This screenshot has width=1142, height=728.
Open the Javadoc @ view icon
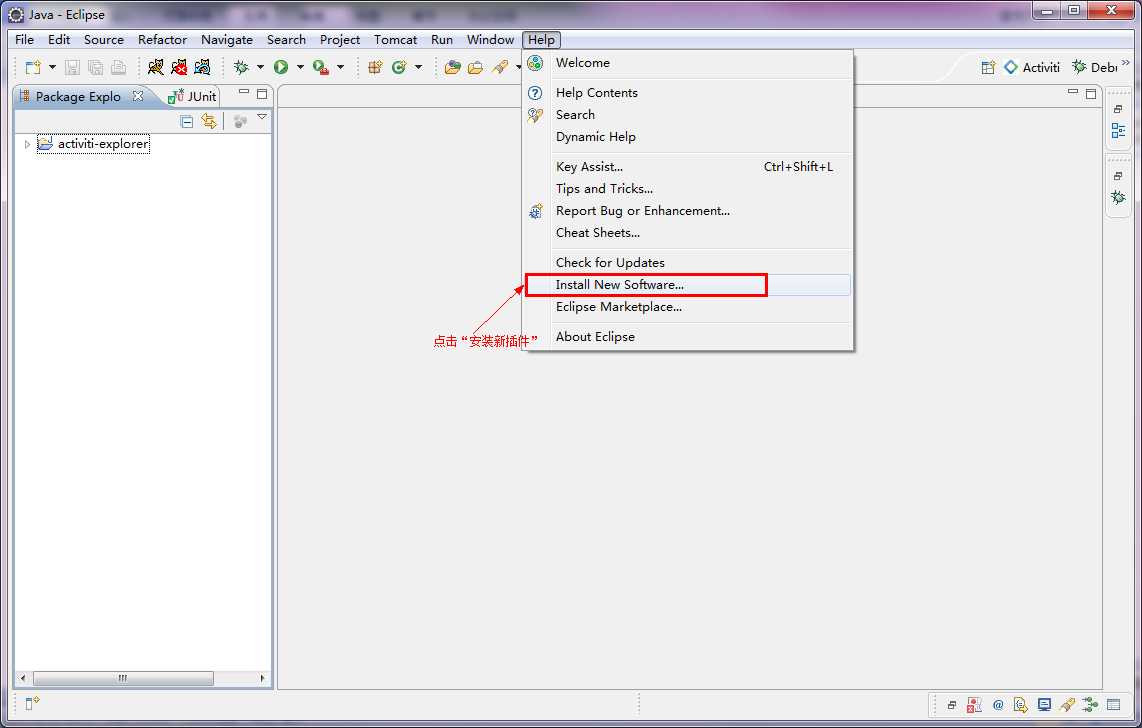coord(998,705)
